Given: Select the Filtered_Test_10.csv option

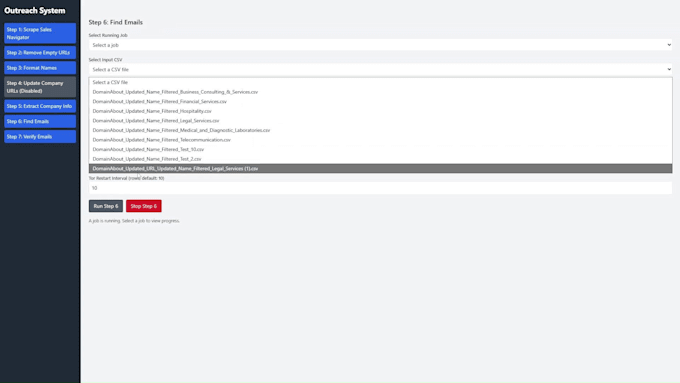Looking at the screenshot, I should coord(380,149).
